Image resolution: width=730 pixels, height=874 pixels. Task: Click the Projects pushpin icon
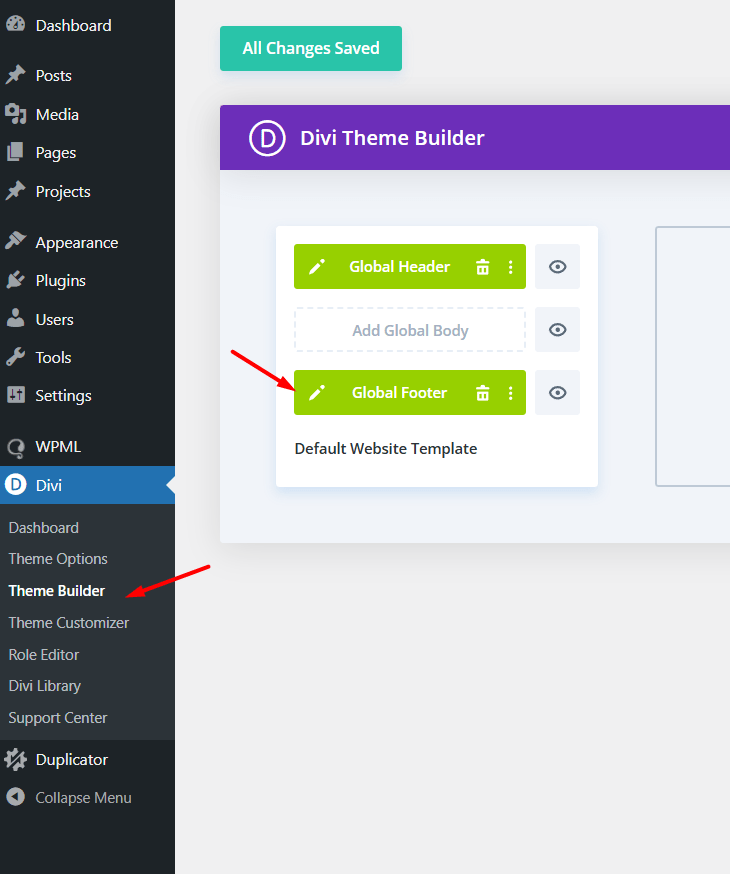point(16,191)
